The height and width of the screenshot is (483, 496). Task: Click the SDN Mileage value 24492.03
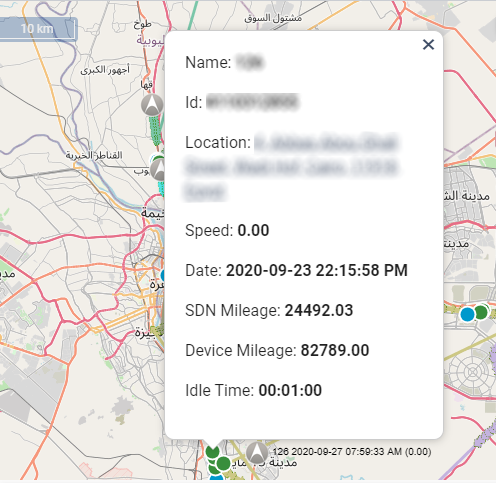click(319, 310)
